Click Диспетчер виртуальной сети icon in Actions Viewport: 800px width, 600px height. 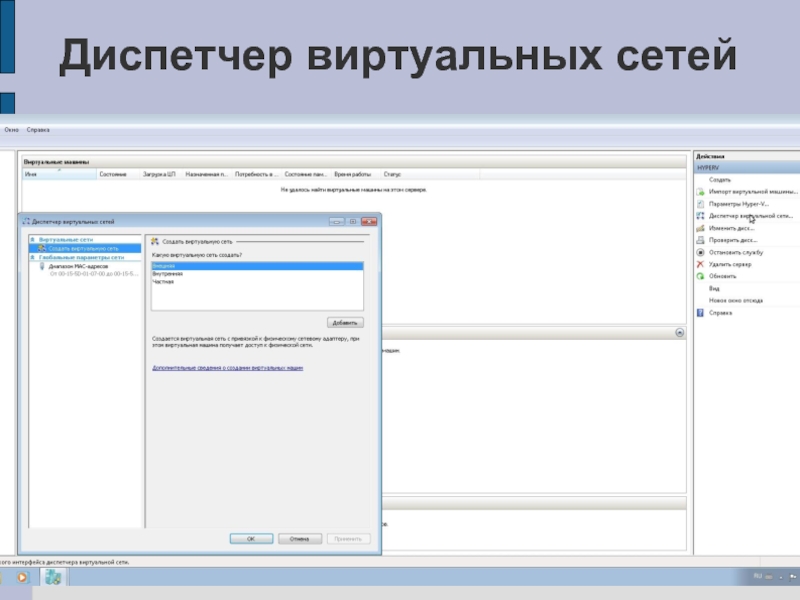tap(701, 216)
